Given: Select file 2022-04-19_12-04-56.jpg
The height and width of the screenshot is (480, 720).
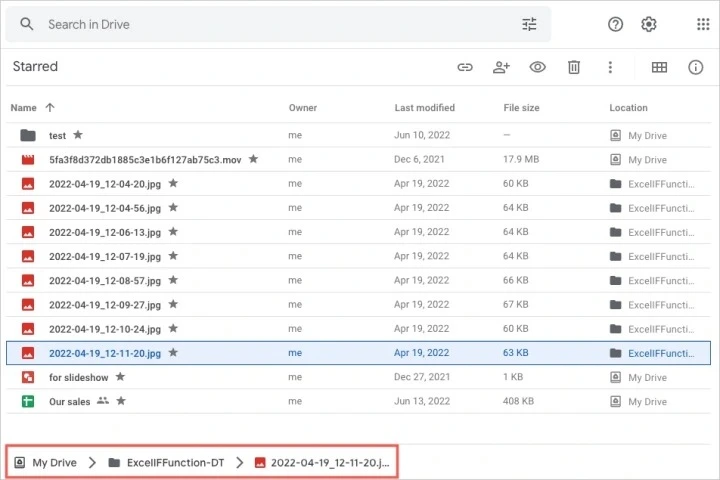Looking at the screenshot, I should point(105,208).
